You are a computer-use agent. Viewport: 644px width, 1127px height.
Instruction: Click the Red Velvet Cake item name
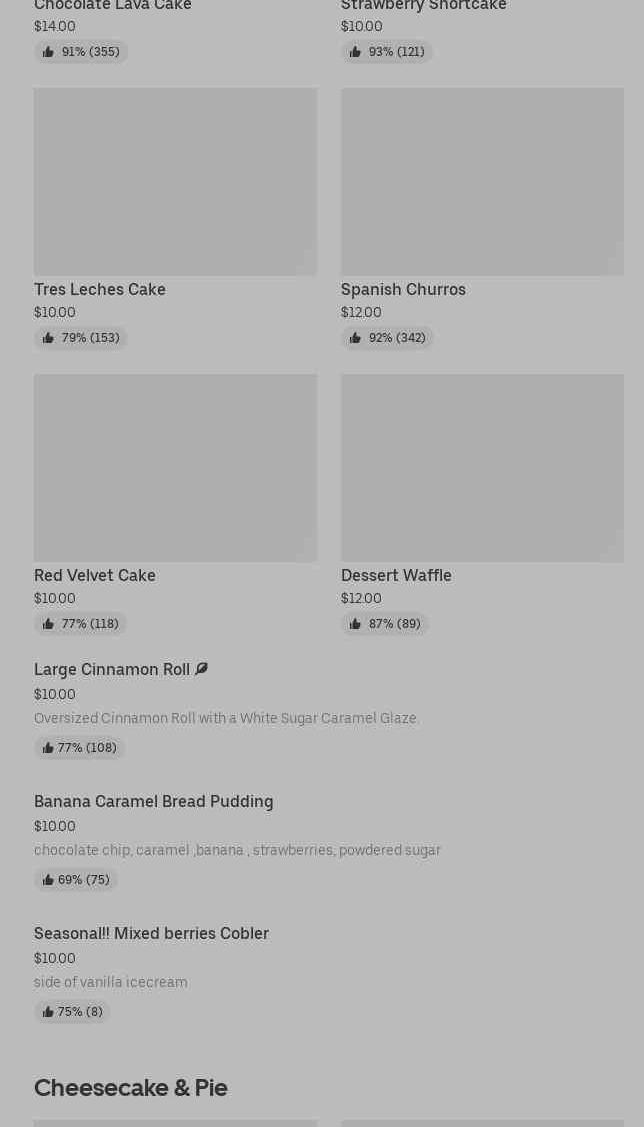pos(95,575)
